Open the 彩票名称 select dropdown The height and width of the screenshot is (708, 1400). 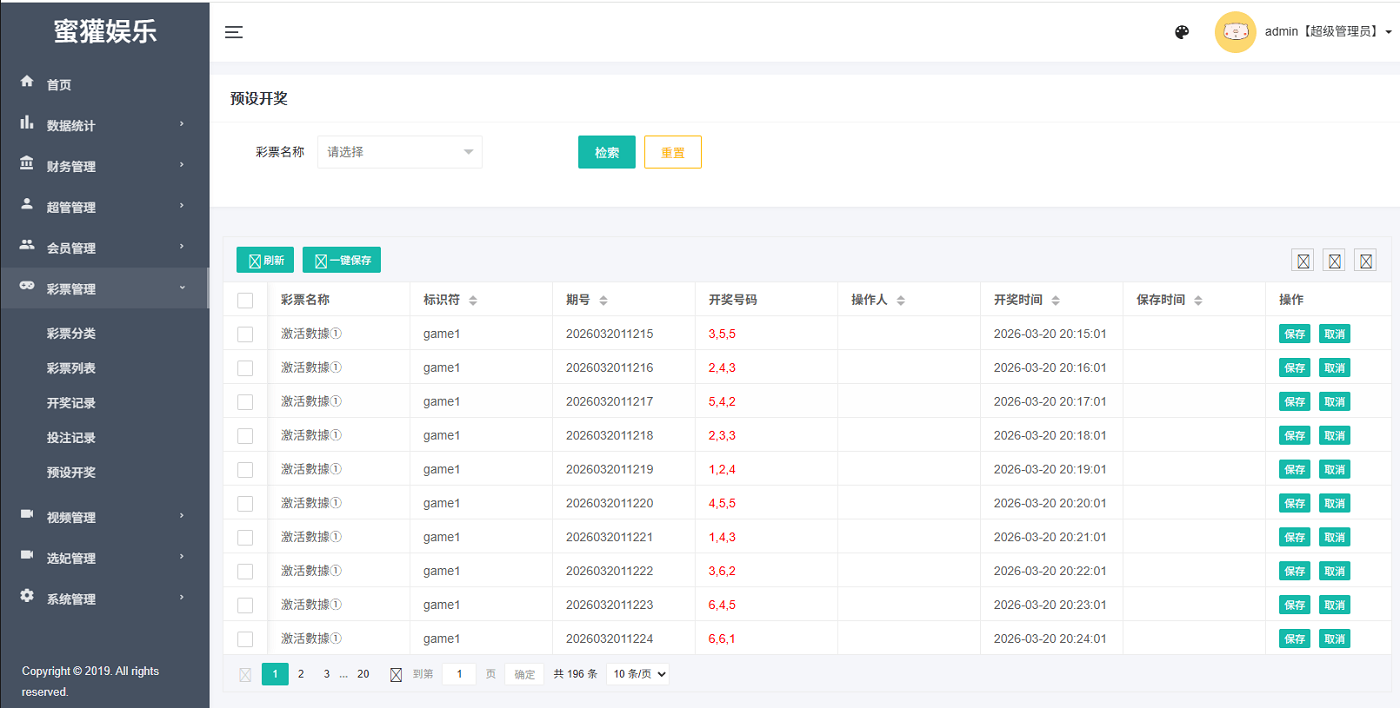pyautogui.click(x=400, y=152)
